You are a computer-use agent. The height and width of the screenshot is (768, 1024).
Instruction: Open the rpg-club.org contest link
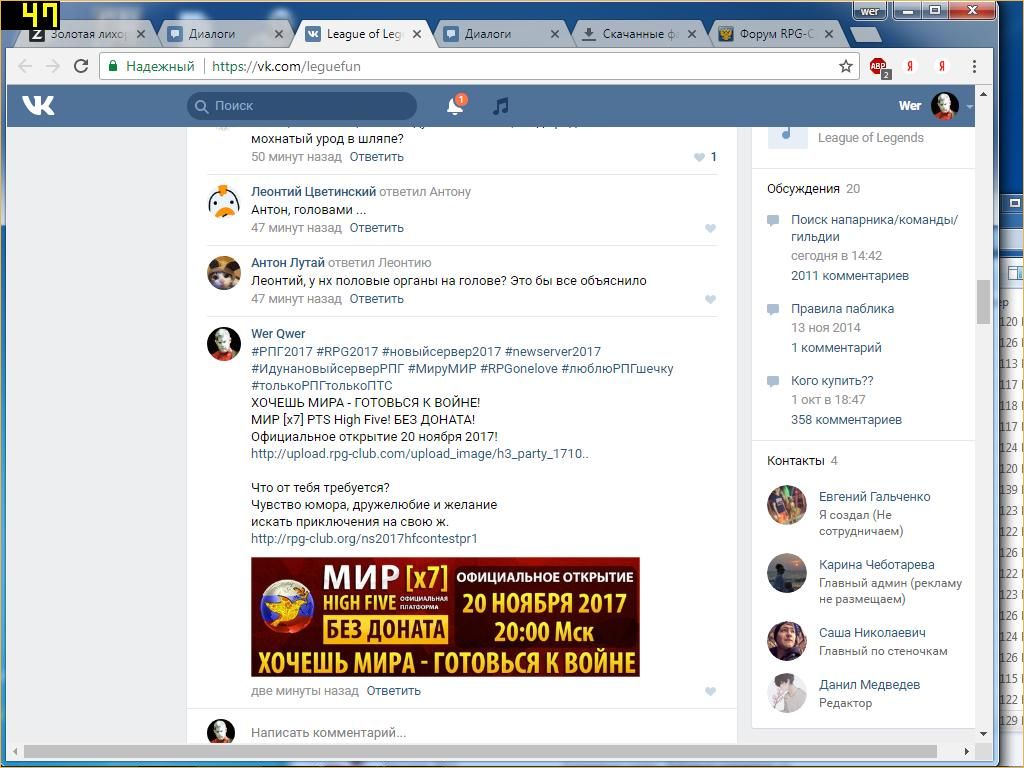pyautogui.click(x=364, y=539)
